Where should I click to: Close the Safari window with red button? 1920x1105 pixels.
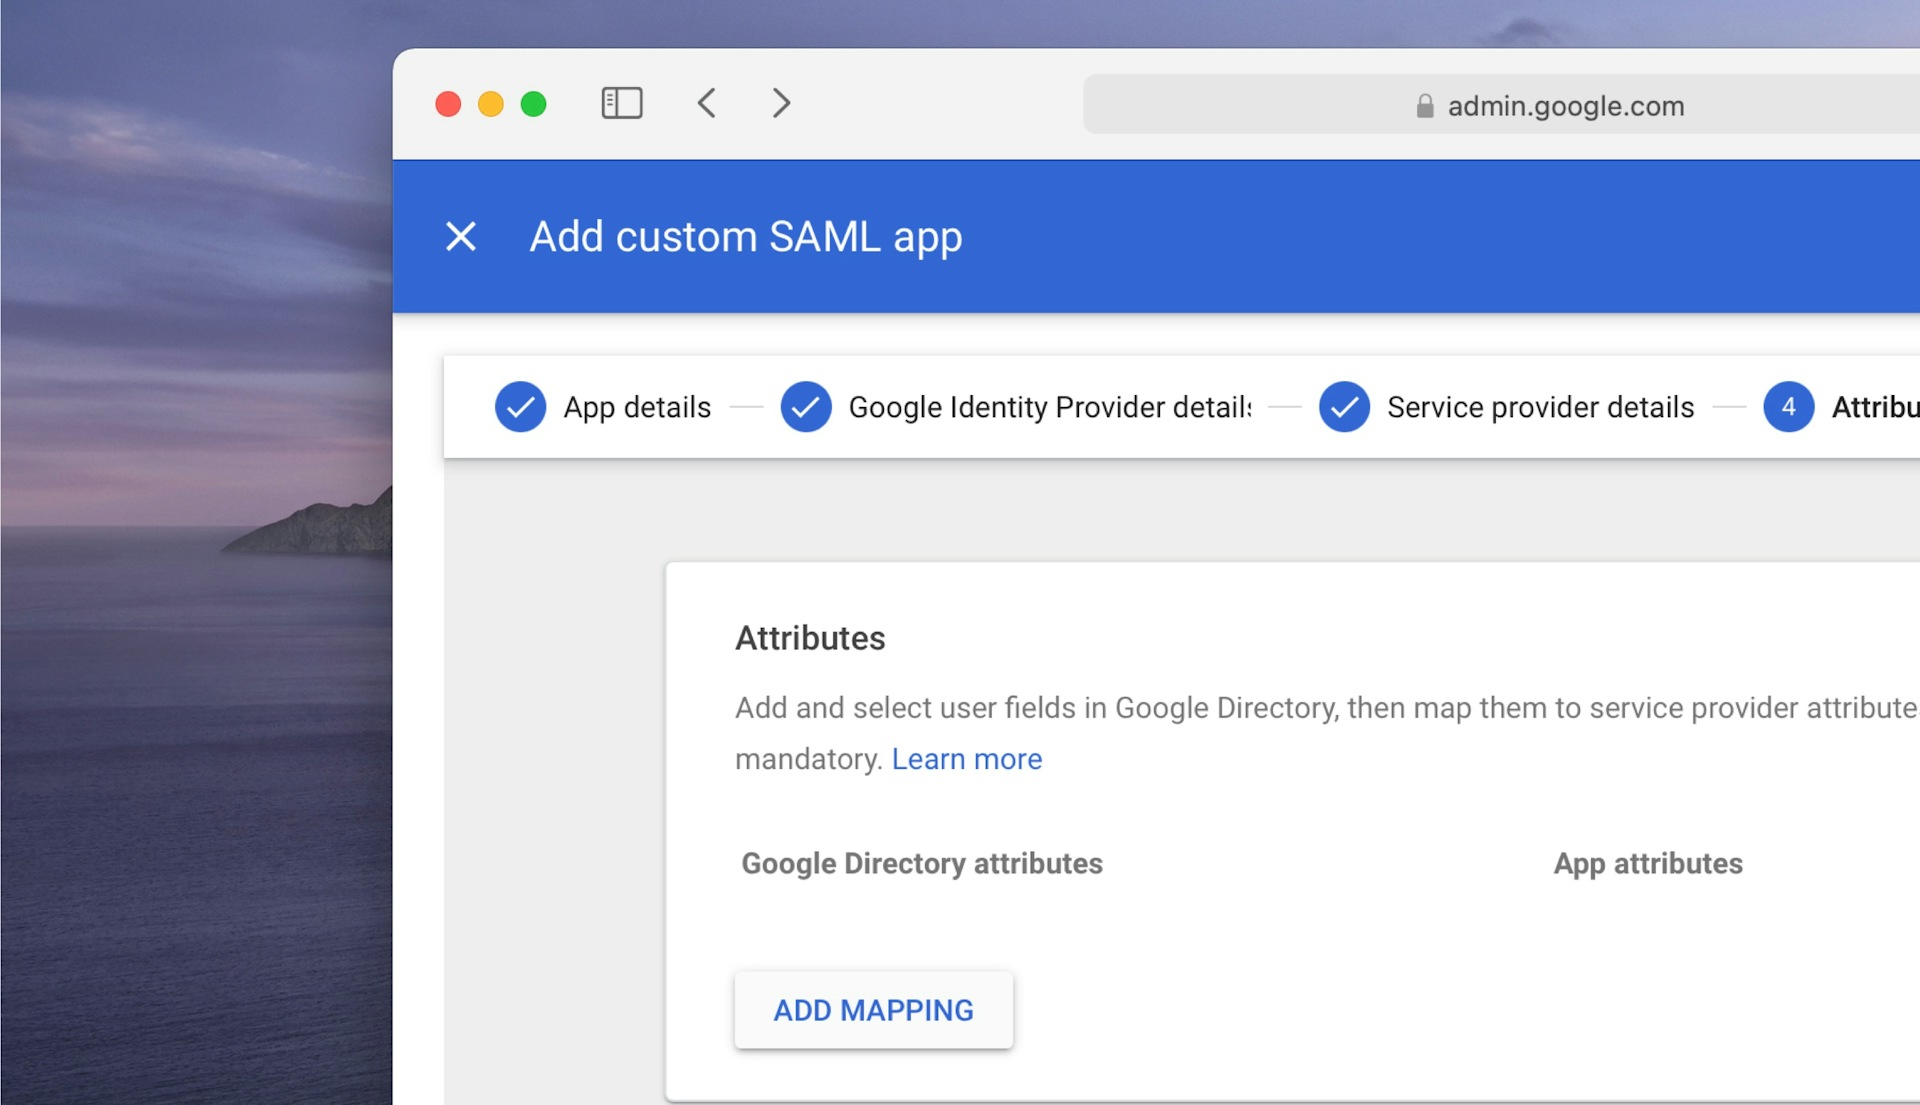(x=448, y=104)
